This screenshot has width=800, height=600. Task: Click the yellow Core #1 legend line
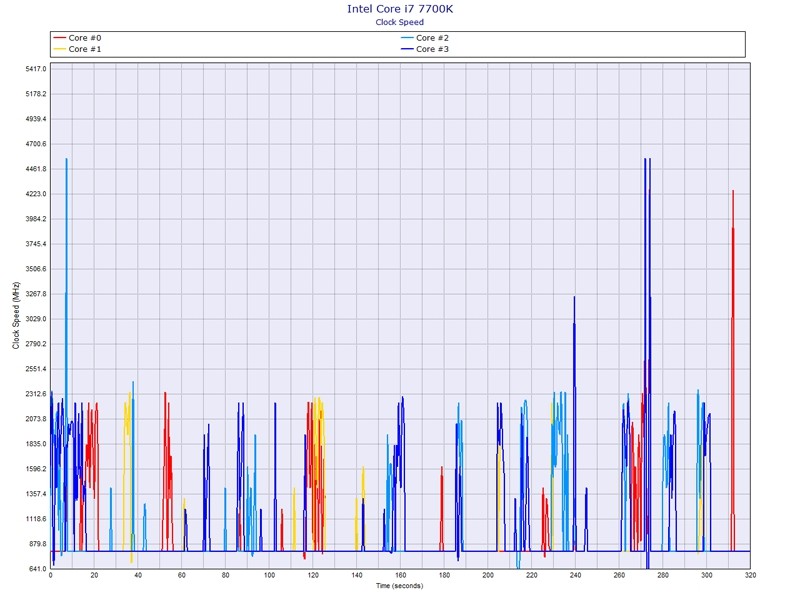[x=59, y=49]
